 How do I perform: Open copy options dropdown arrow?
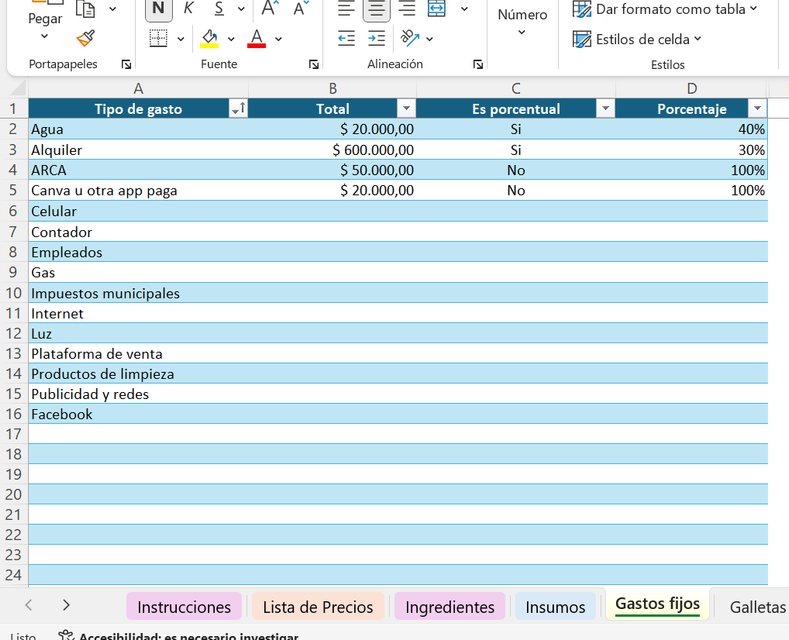click(x=113, y=9)
